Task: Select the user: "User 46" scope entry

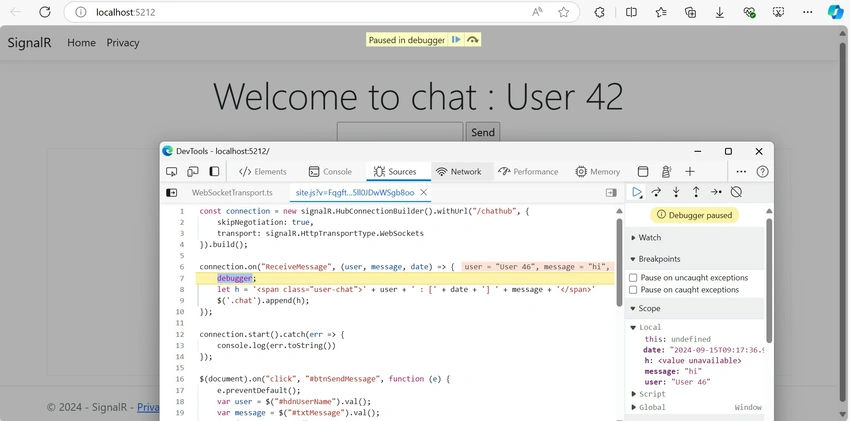Action: click(678, 382)
